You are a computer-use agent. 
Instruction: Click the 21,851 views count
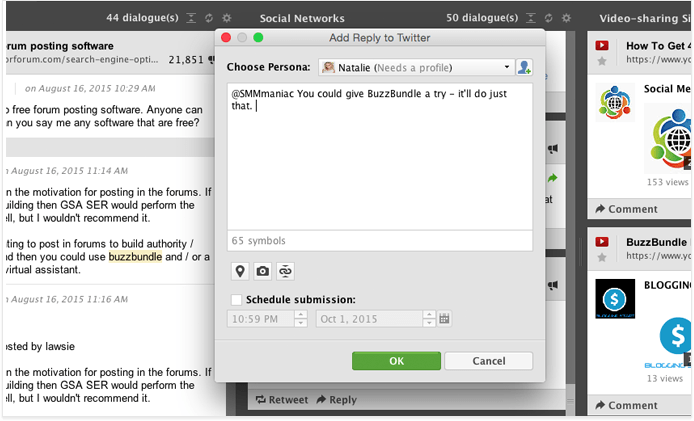click(x=186, y=60)
